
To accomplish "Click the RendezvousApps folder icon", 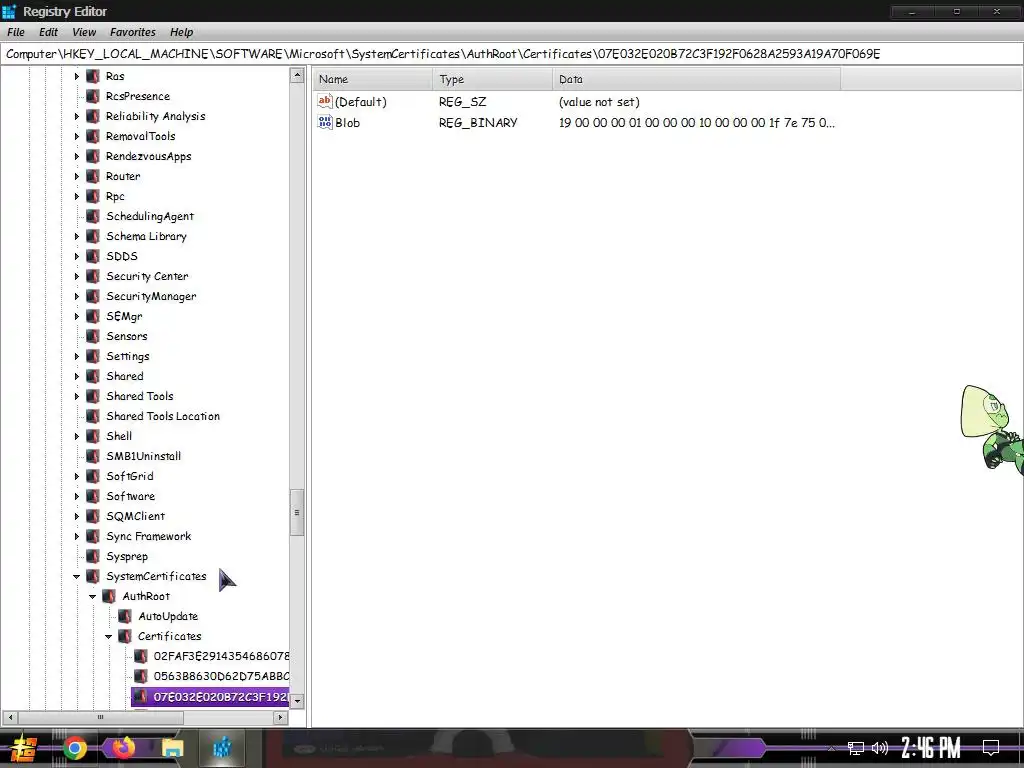I will pos(93,156).
